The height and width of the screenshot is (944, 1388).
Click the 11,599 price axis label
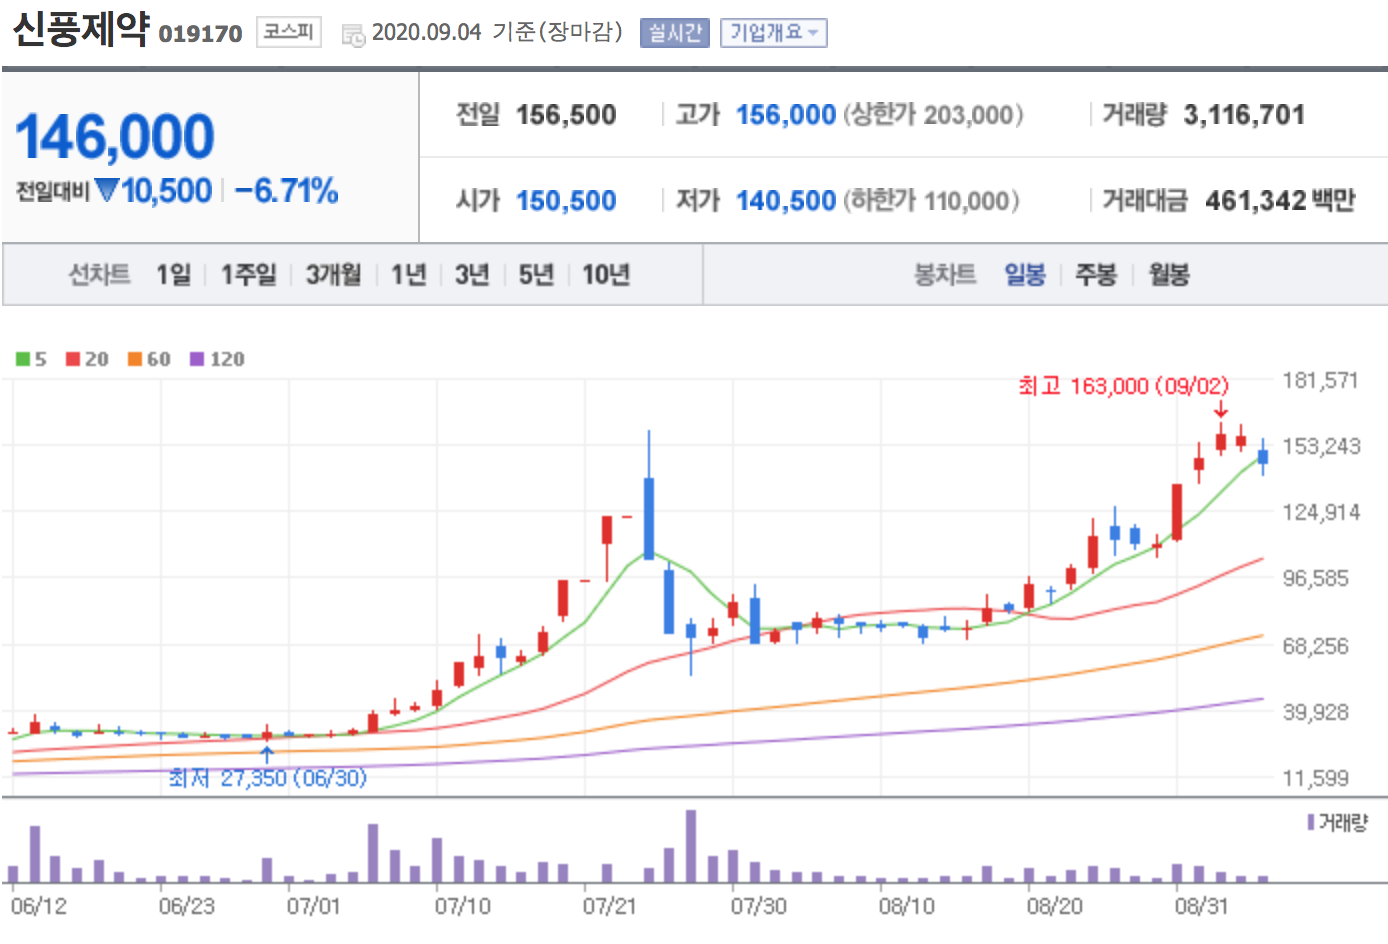pos(1315,778)
